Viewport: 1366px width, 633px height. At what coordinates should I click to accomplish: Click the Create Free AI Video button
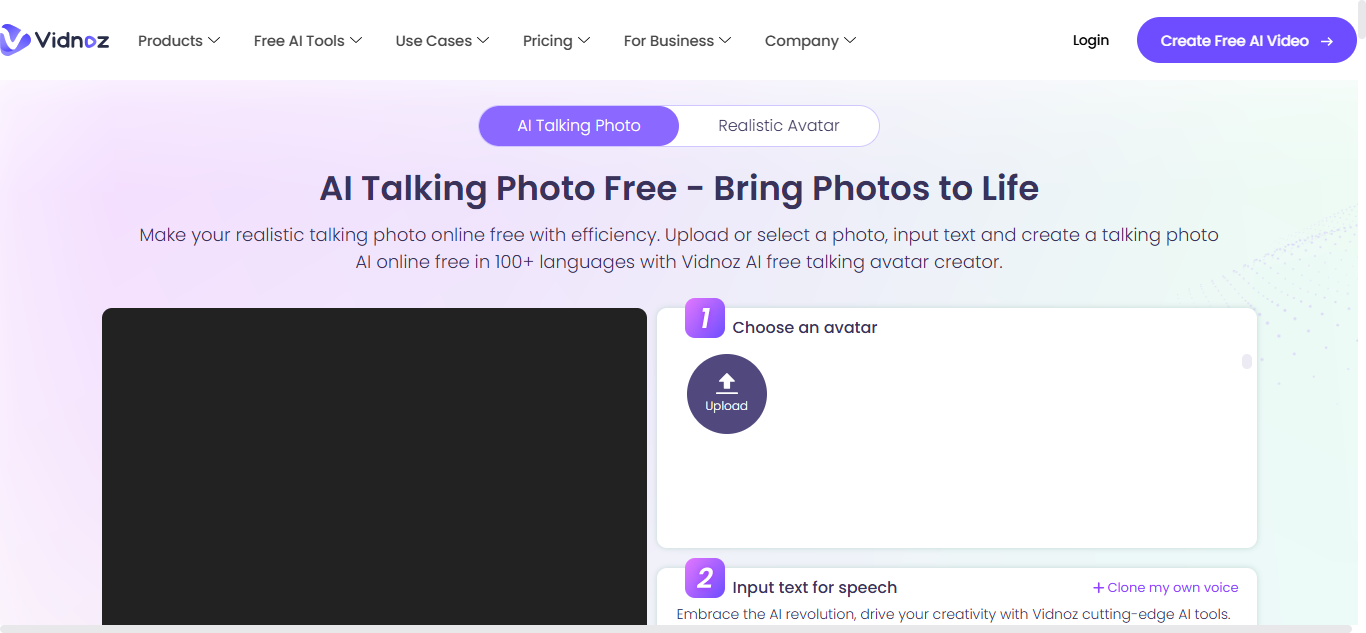pyautogui.click(x=1247, y=40)
